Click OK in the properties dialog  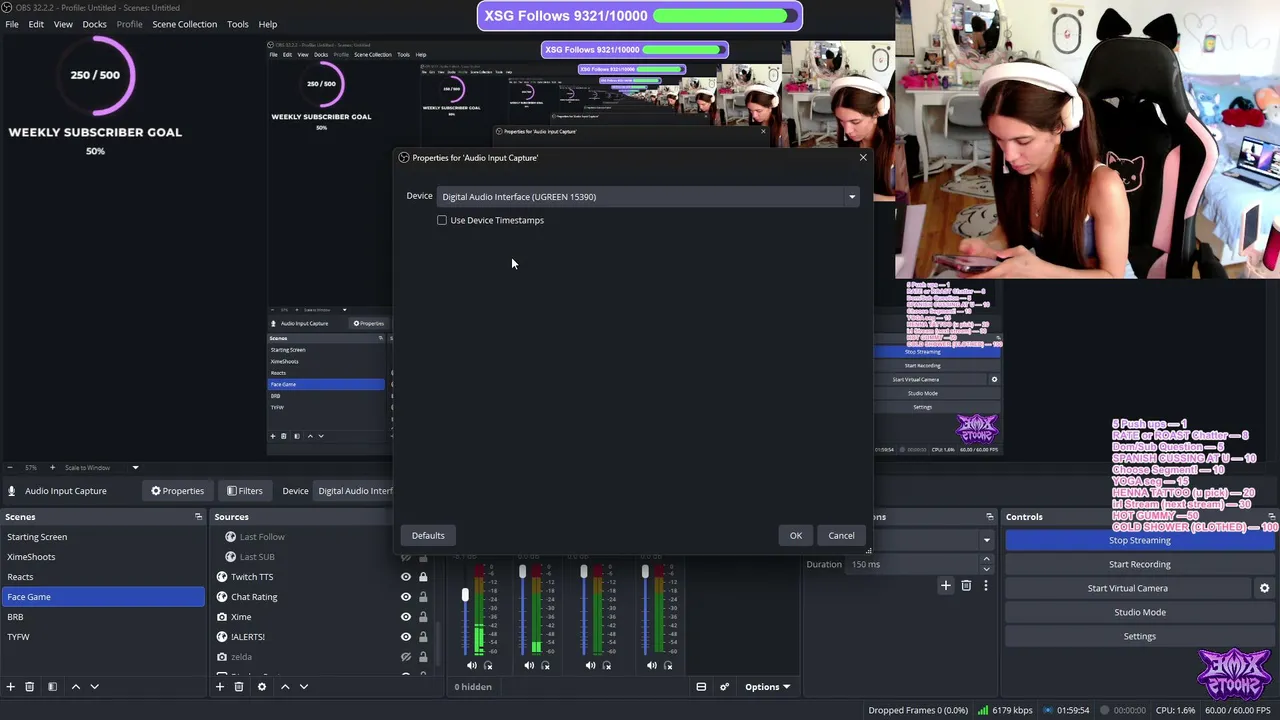[x=796, y=536]
